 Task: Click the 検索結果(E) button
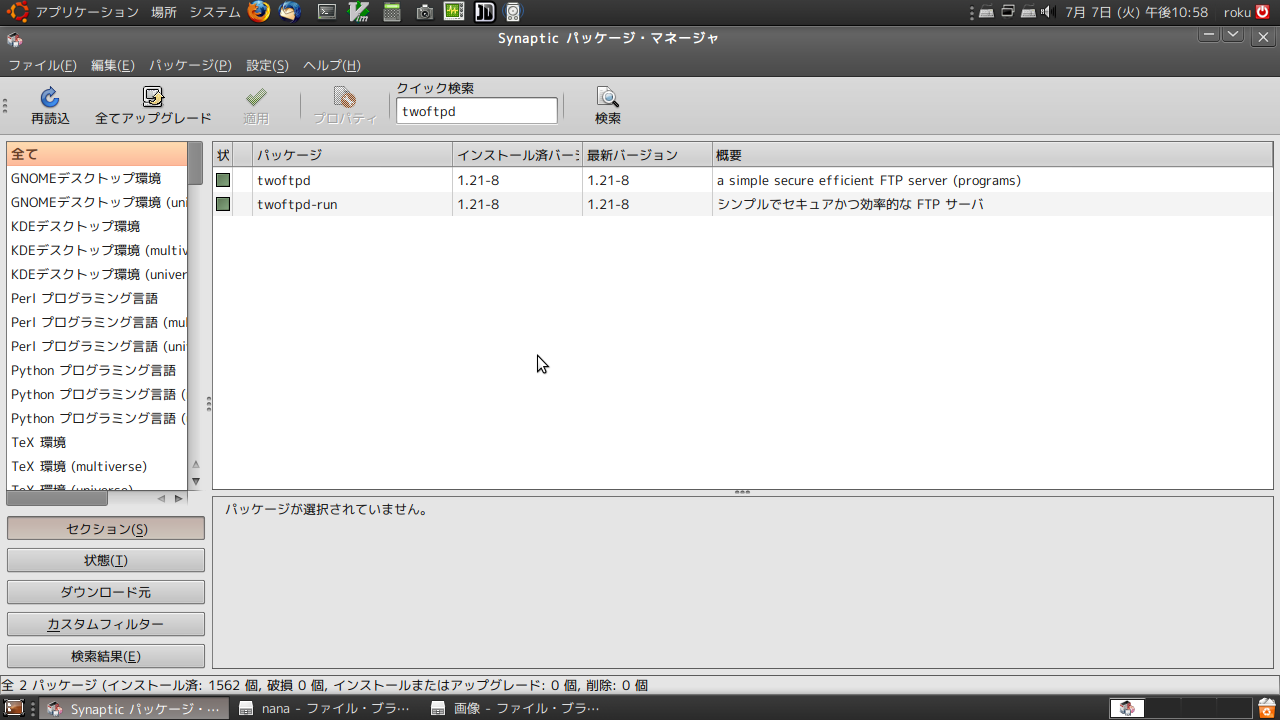106,656
